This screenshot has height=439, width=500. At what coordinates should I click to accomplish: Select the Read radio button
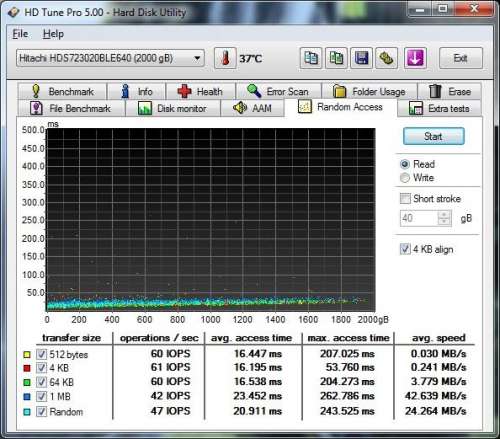point(405,164)
